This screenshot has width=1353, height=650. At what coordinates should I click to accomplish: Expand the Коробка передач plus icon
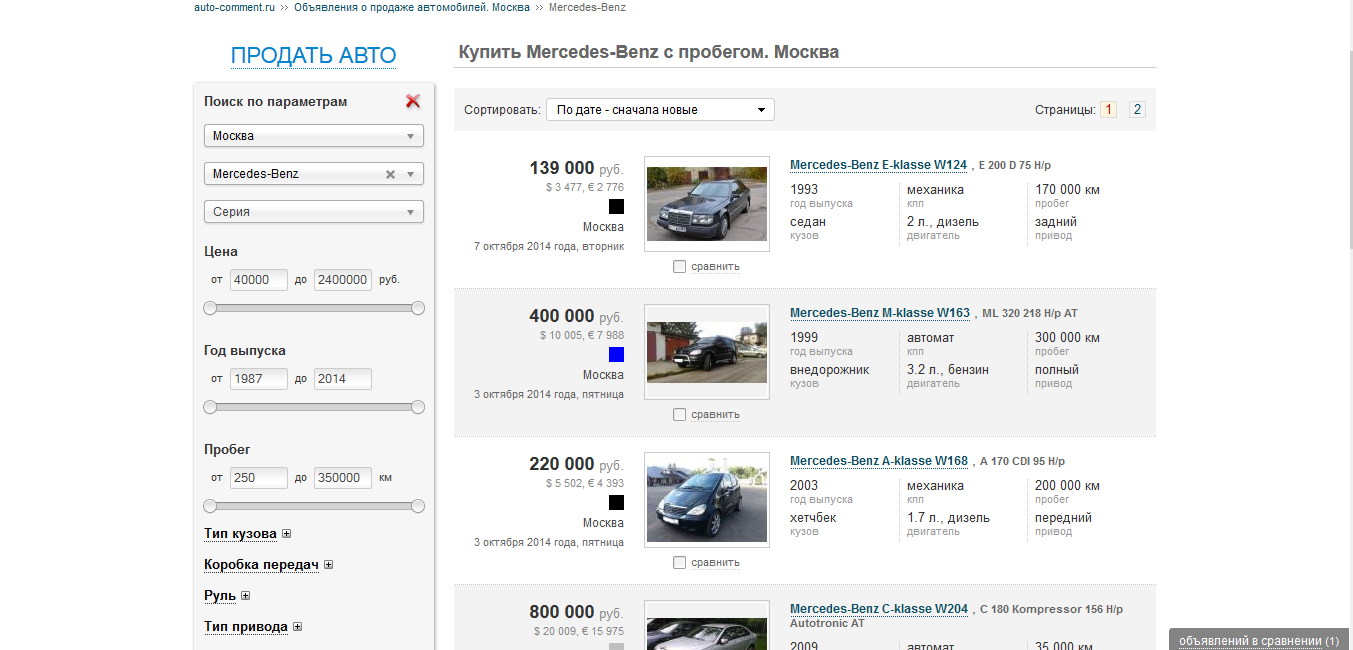328,565
